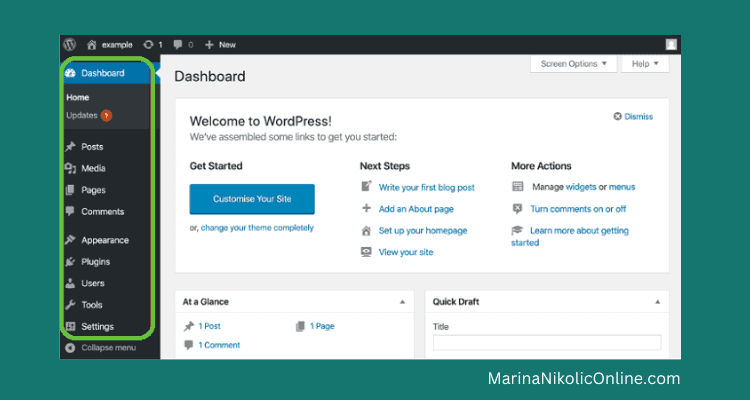Screen dimensions: 750x400
Task: Click Collapse menu text in sidebar
Action: [109, 348]
